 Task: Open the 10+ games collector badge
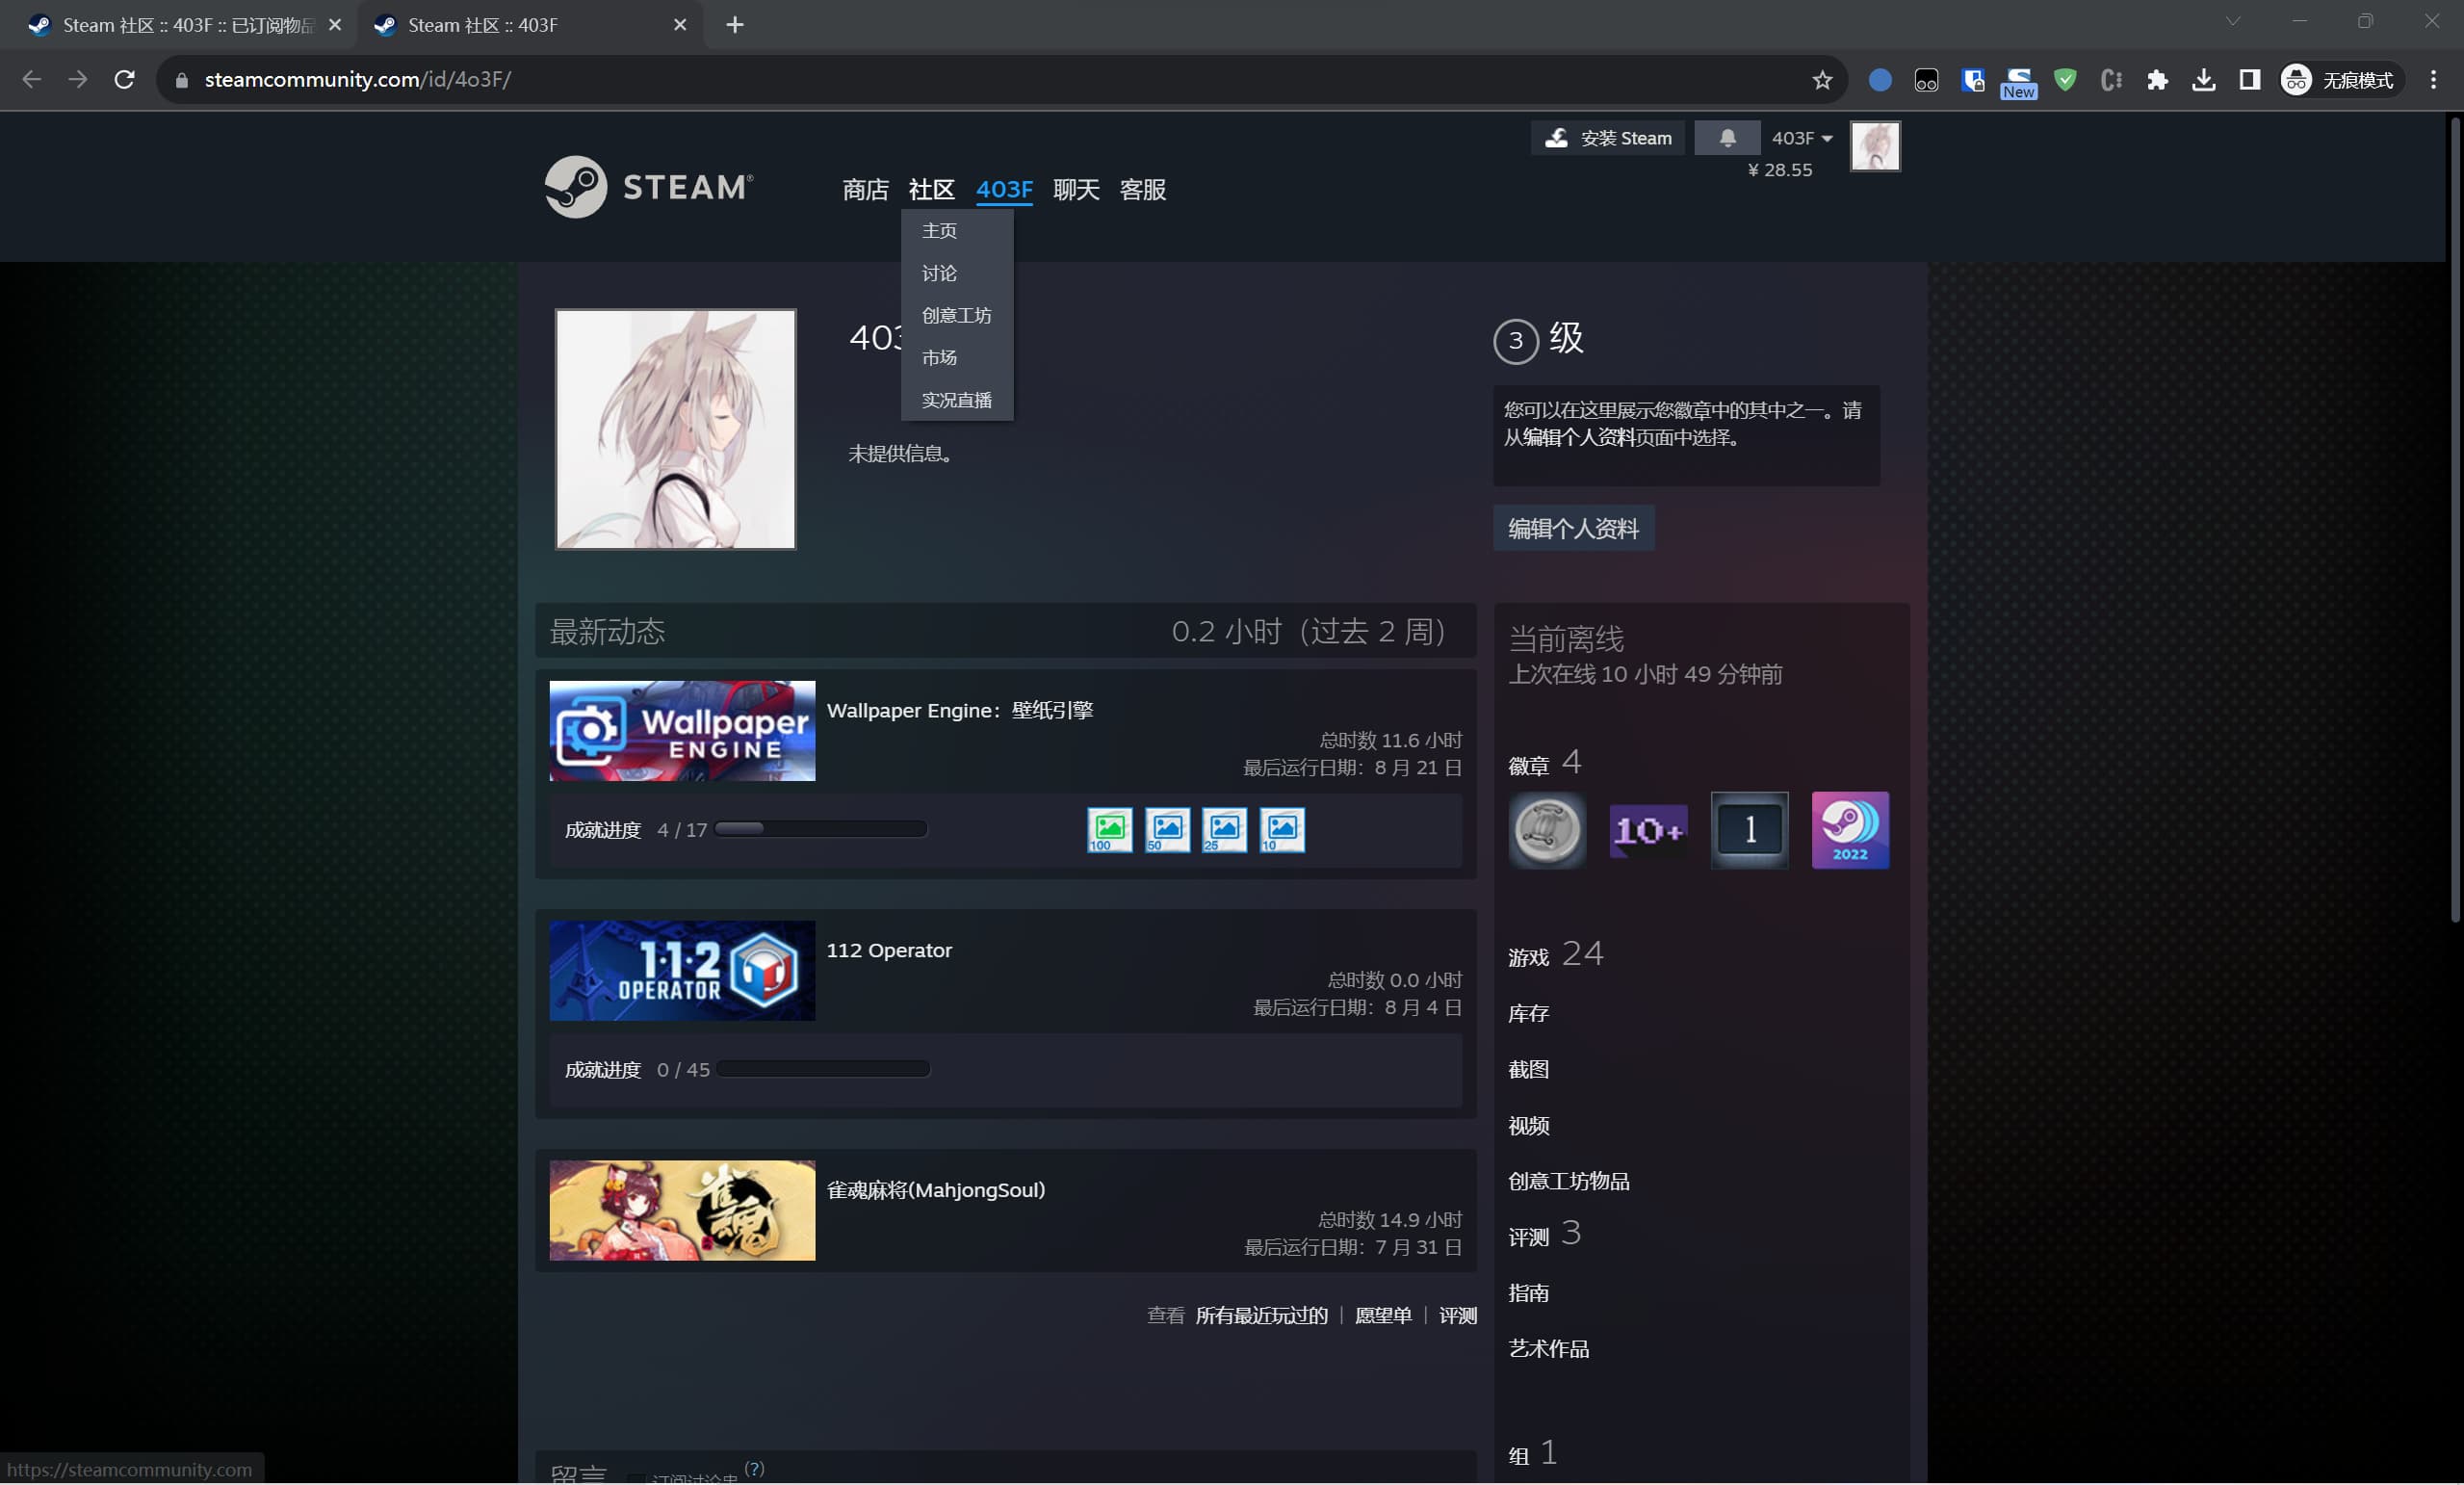(1648, 830)
